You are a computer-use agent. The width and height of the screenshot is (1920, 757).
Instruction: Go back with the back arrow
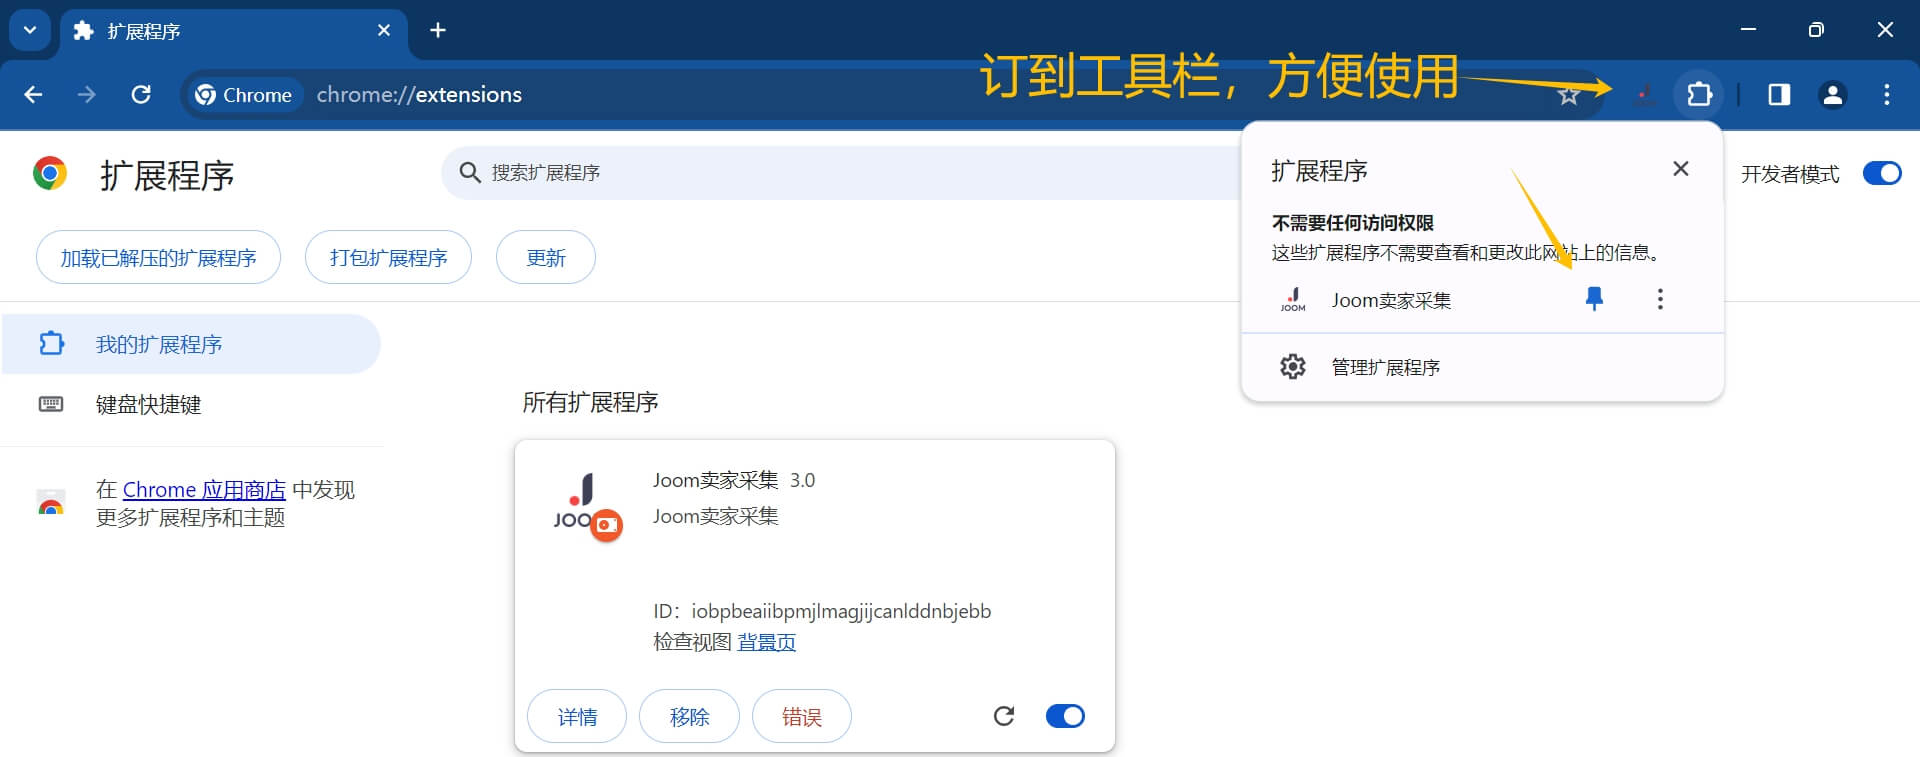(x=34, y=95)
